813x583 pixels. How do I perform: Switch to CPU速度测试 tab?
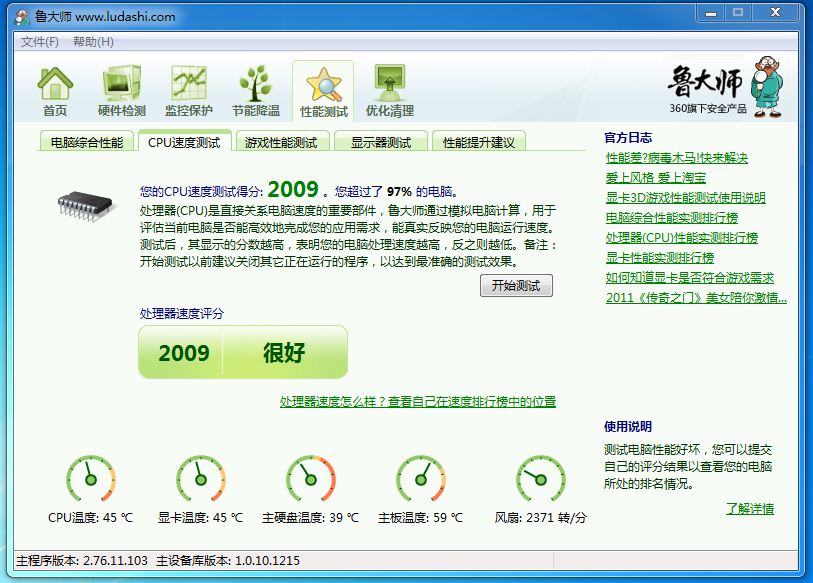tap(184, 142)
